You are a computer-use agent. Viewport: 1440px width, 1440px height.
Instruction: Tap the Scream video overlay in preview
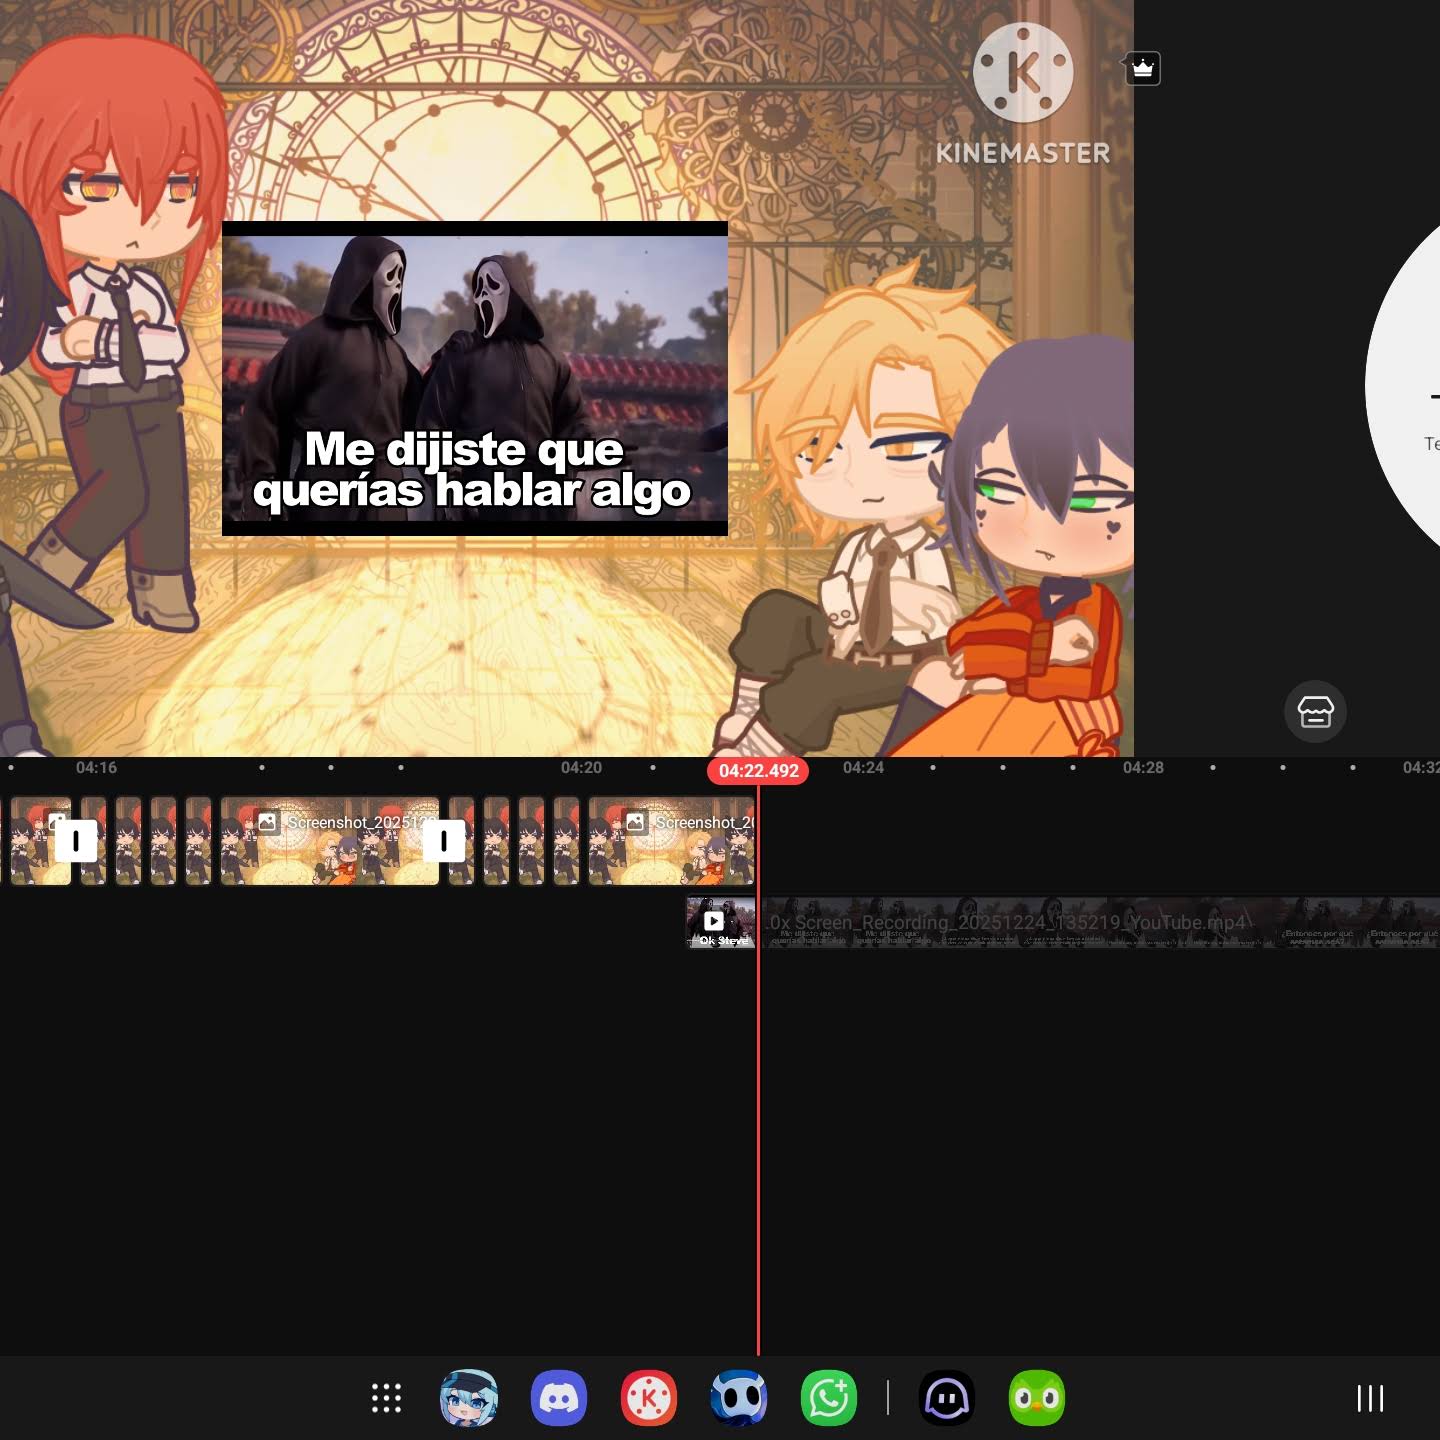474,378
